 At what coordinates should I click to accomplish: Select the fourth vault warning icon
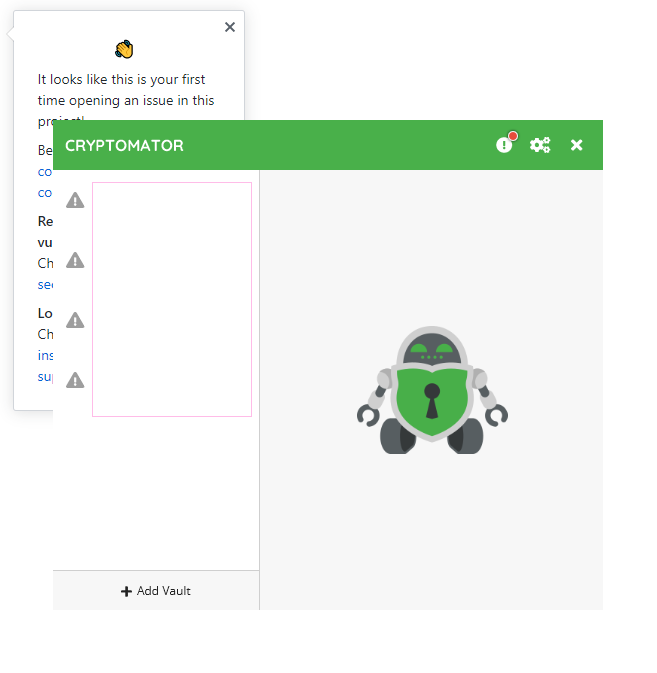[75, 381]
